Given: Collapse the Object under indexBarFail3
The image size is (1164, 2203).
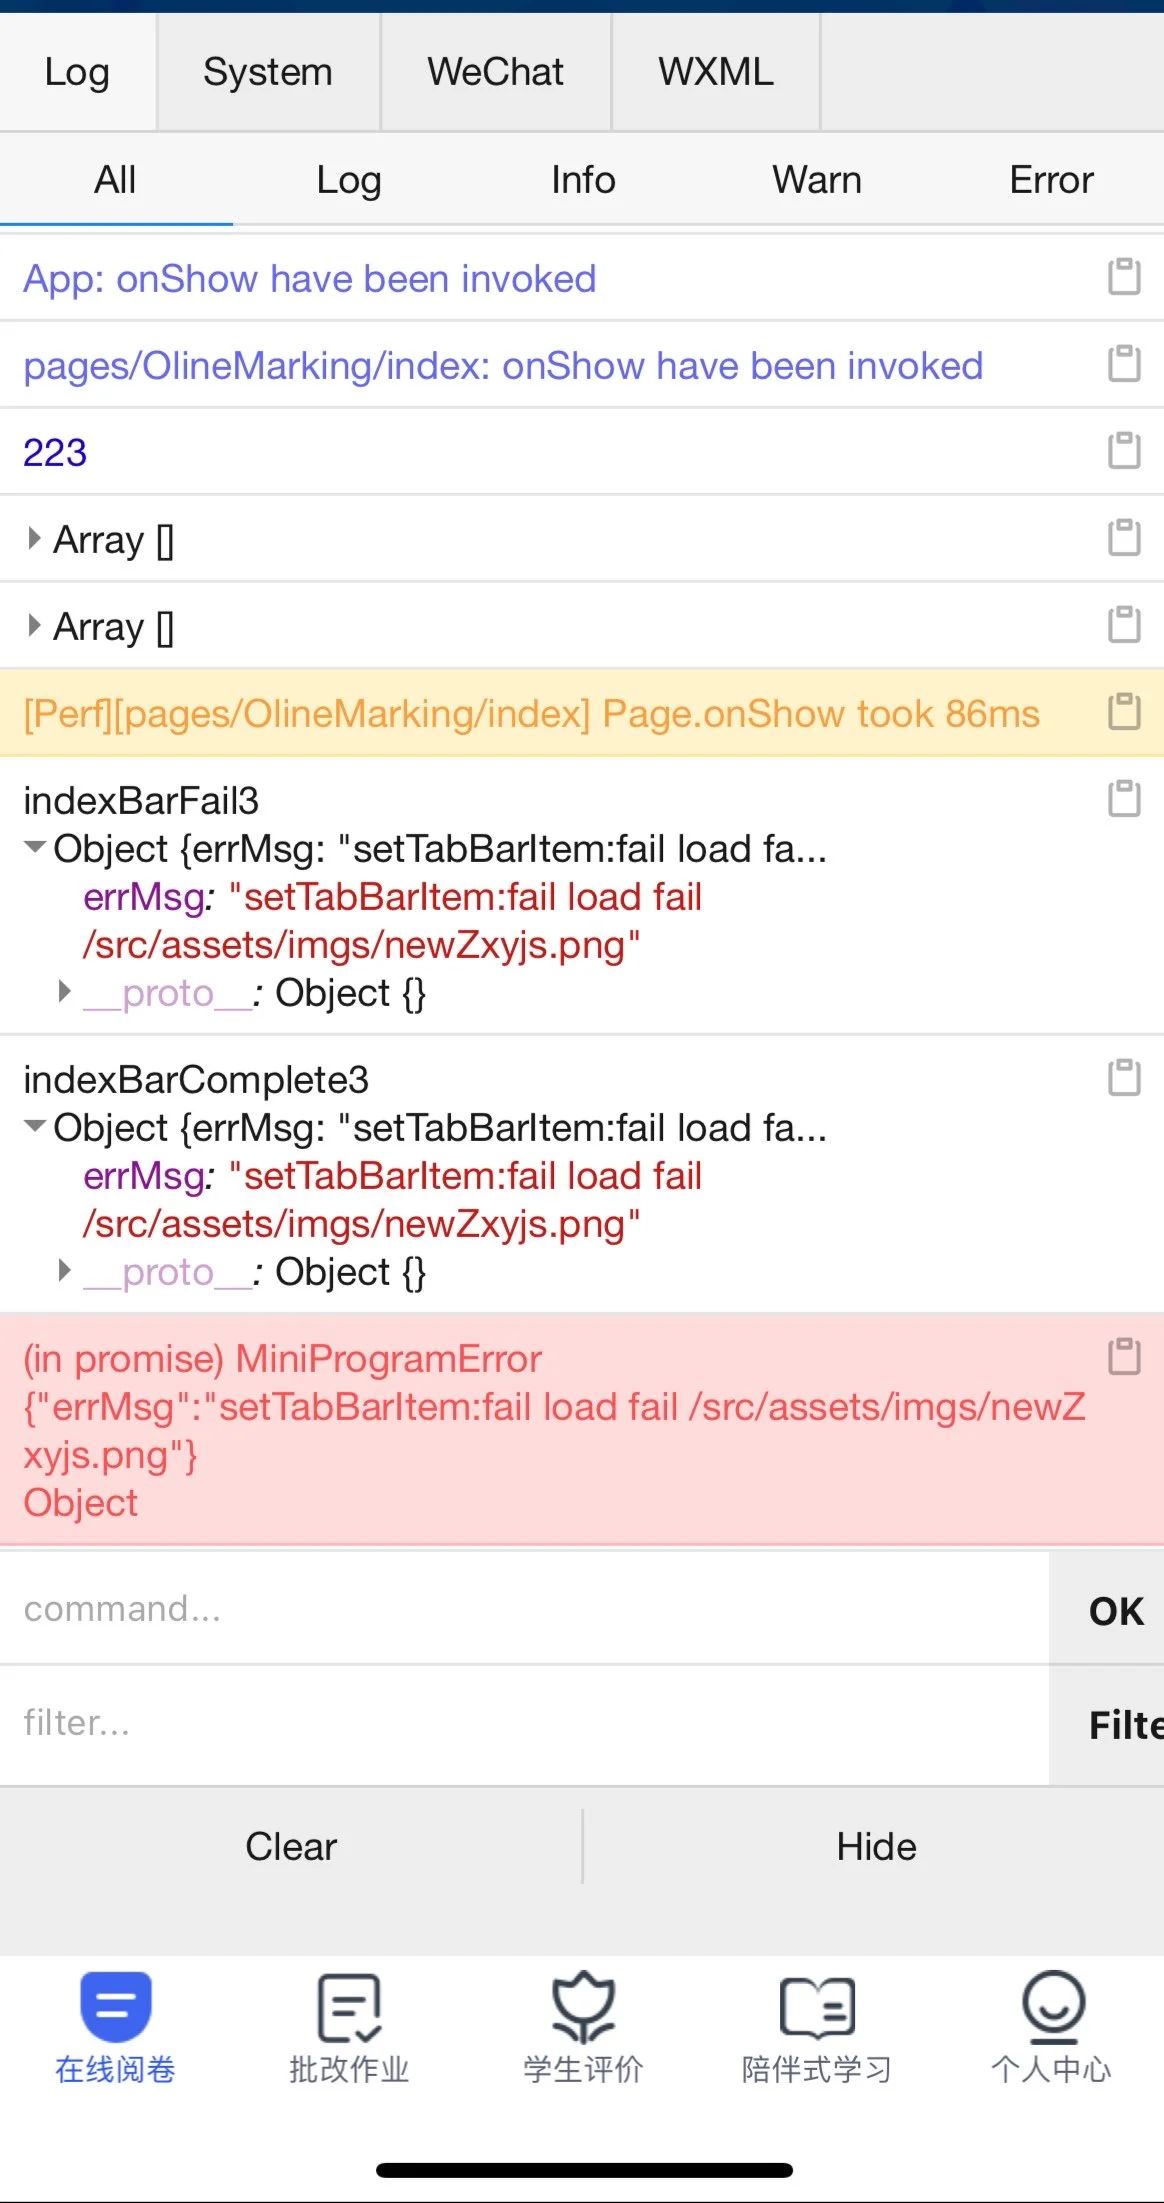Looking at the screenshot, I should coord(35,848).
